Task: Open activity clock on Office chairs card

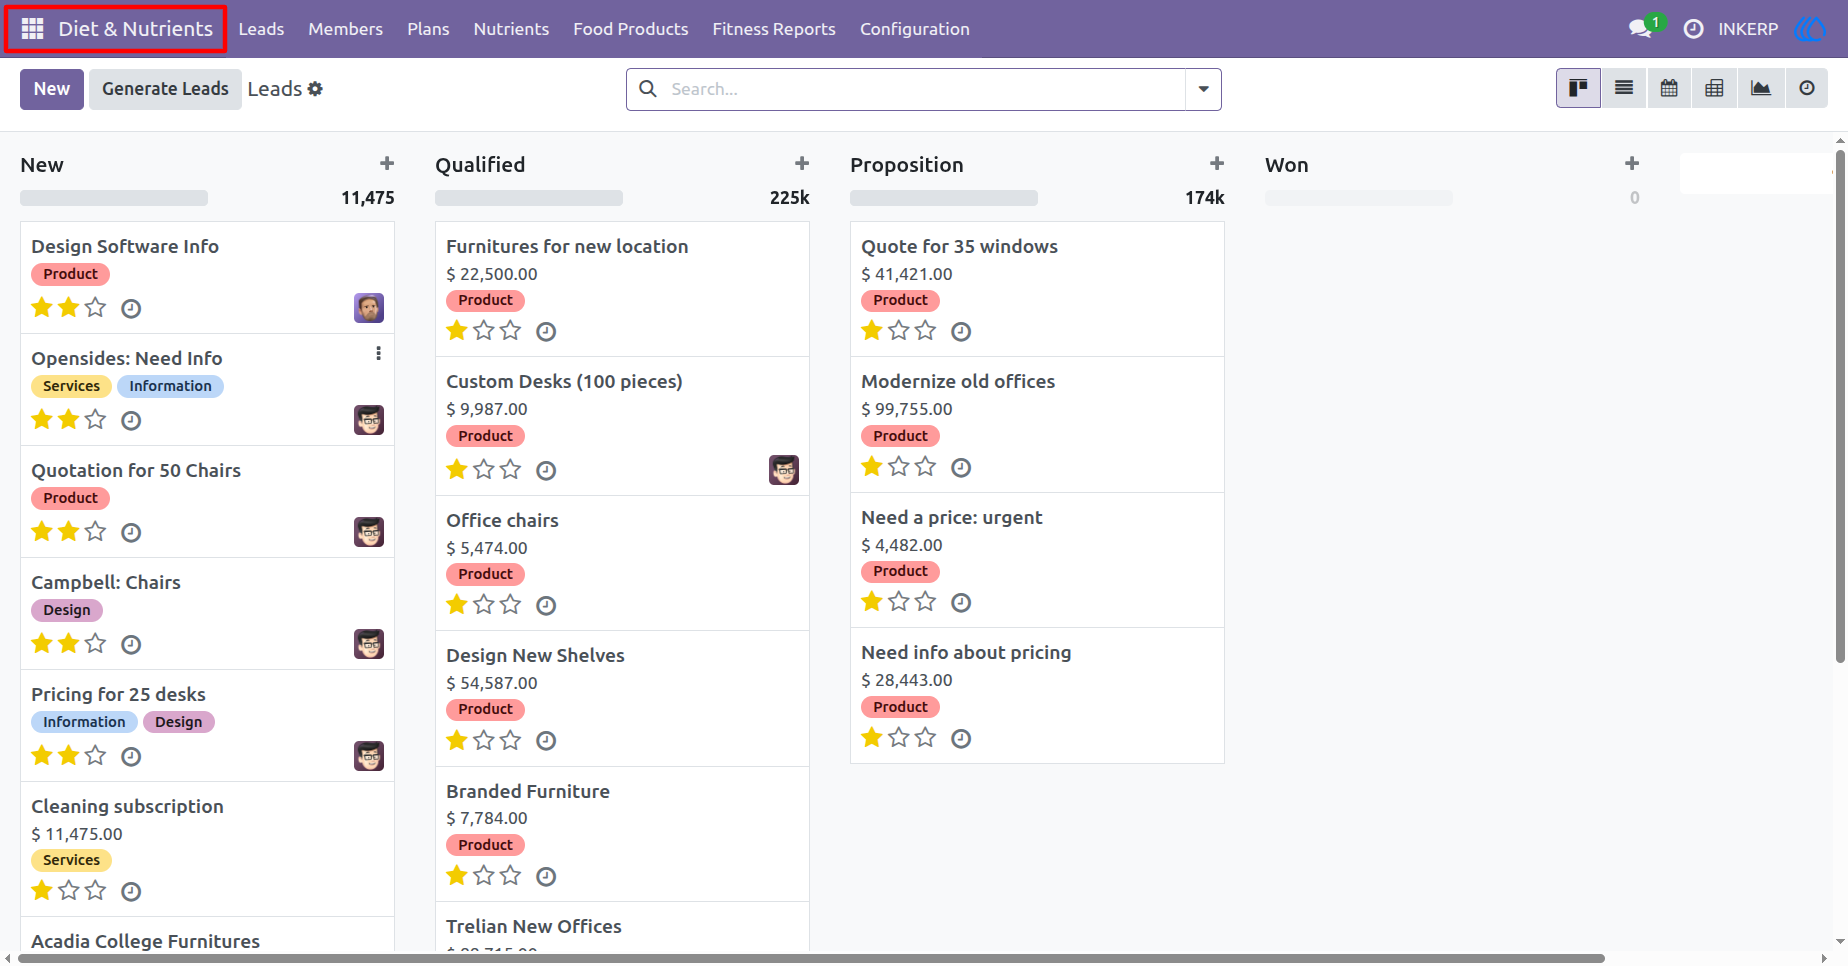Action: (546, 605)
